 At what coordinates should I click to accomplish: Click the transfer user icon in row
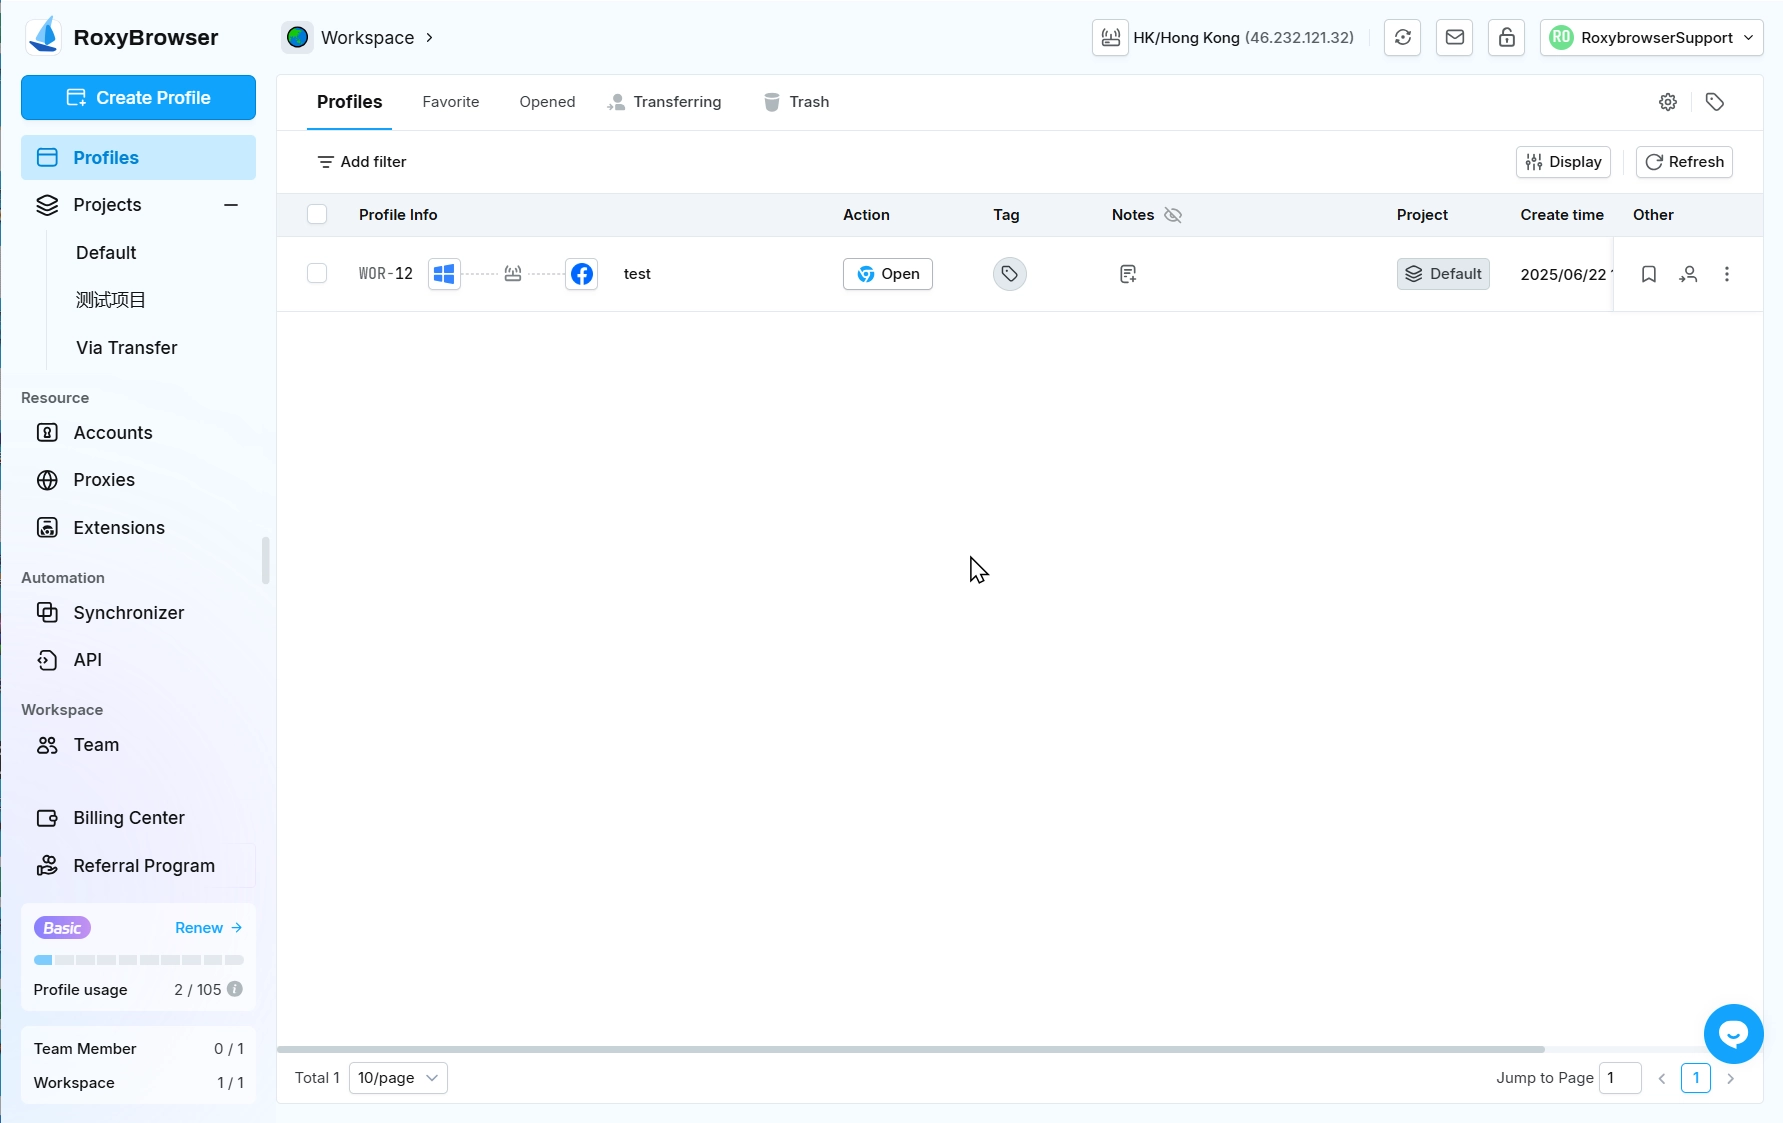[1688, 274]
